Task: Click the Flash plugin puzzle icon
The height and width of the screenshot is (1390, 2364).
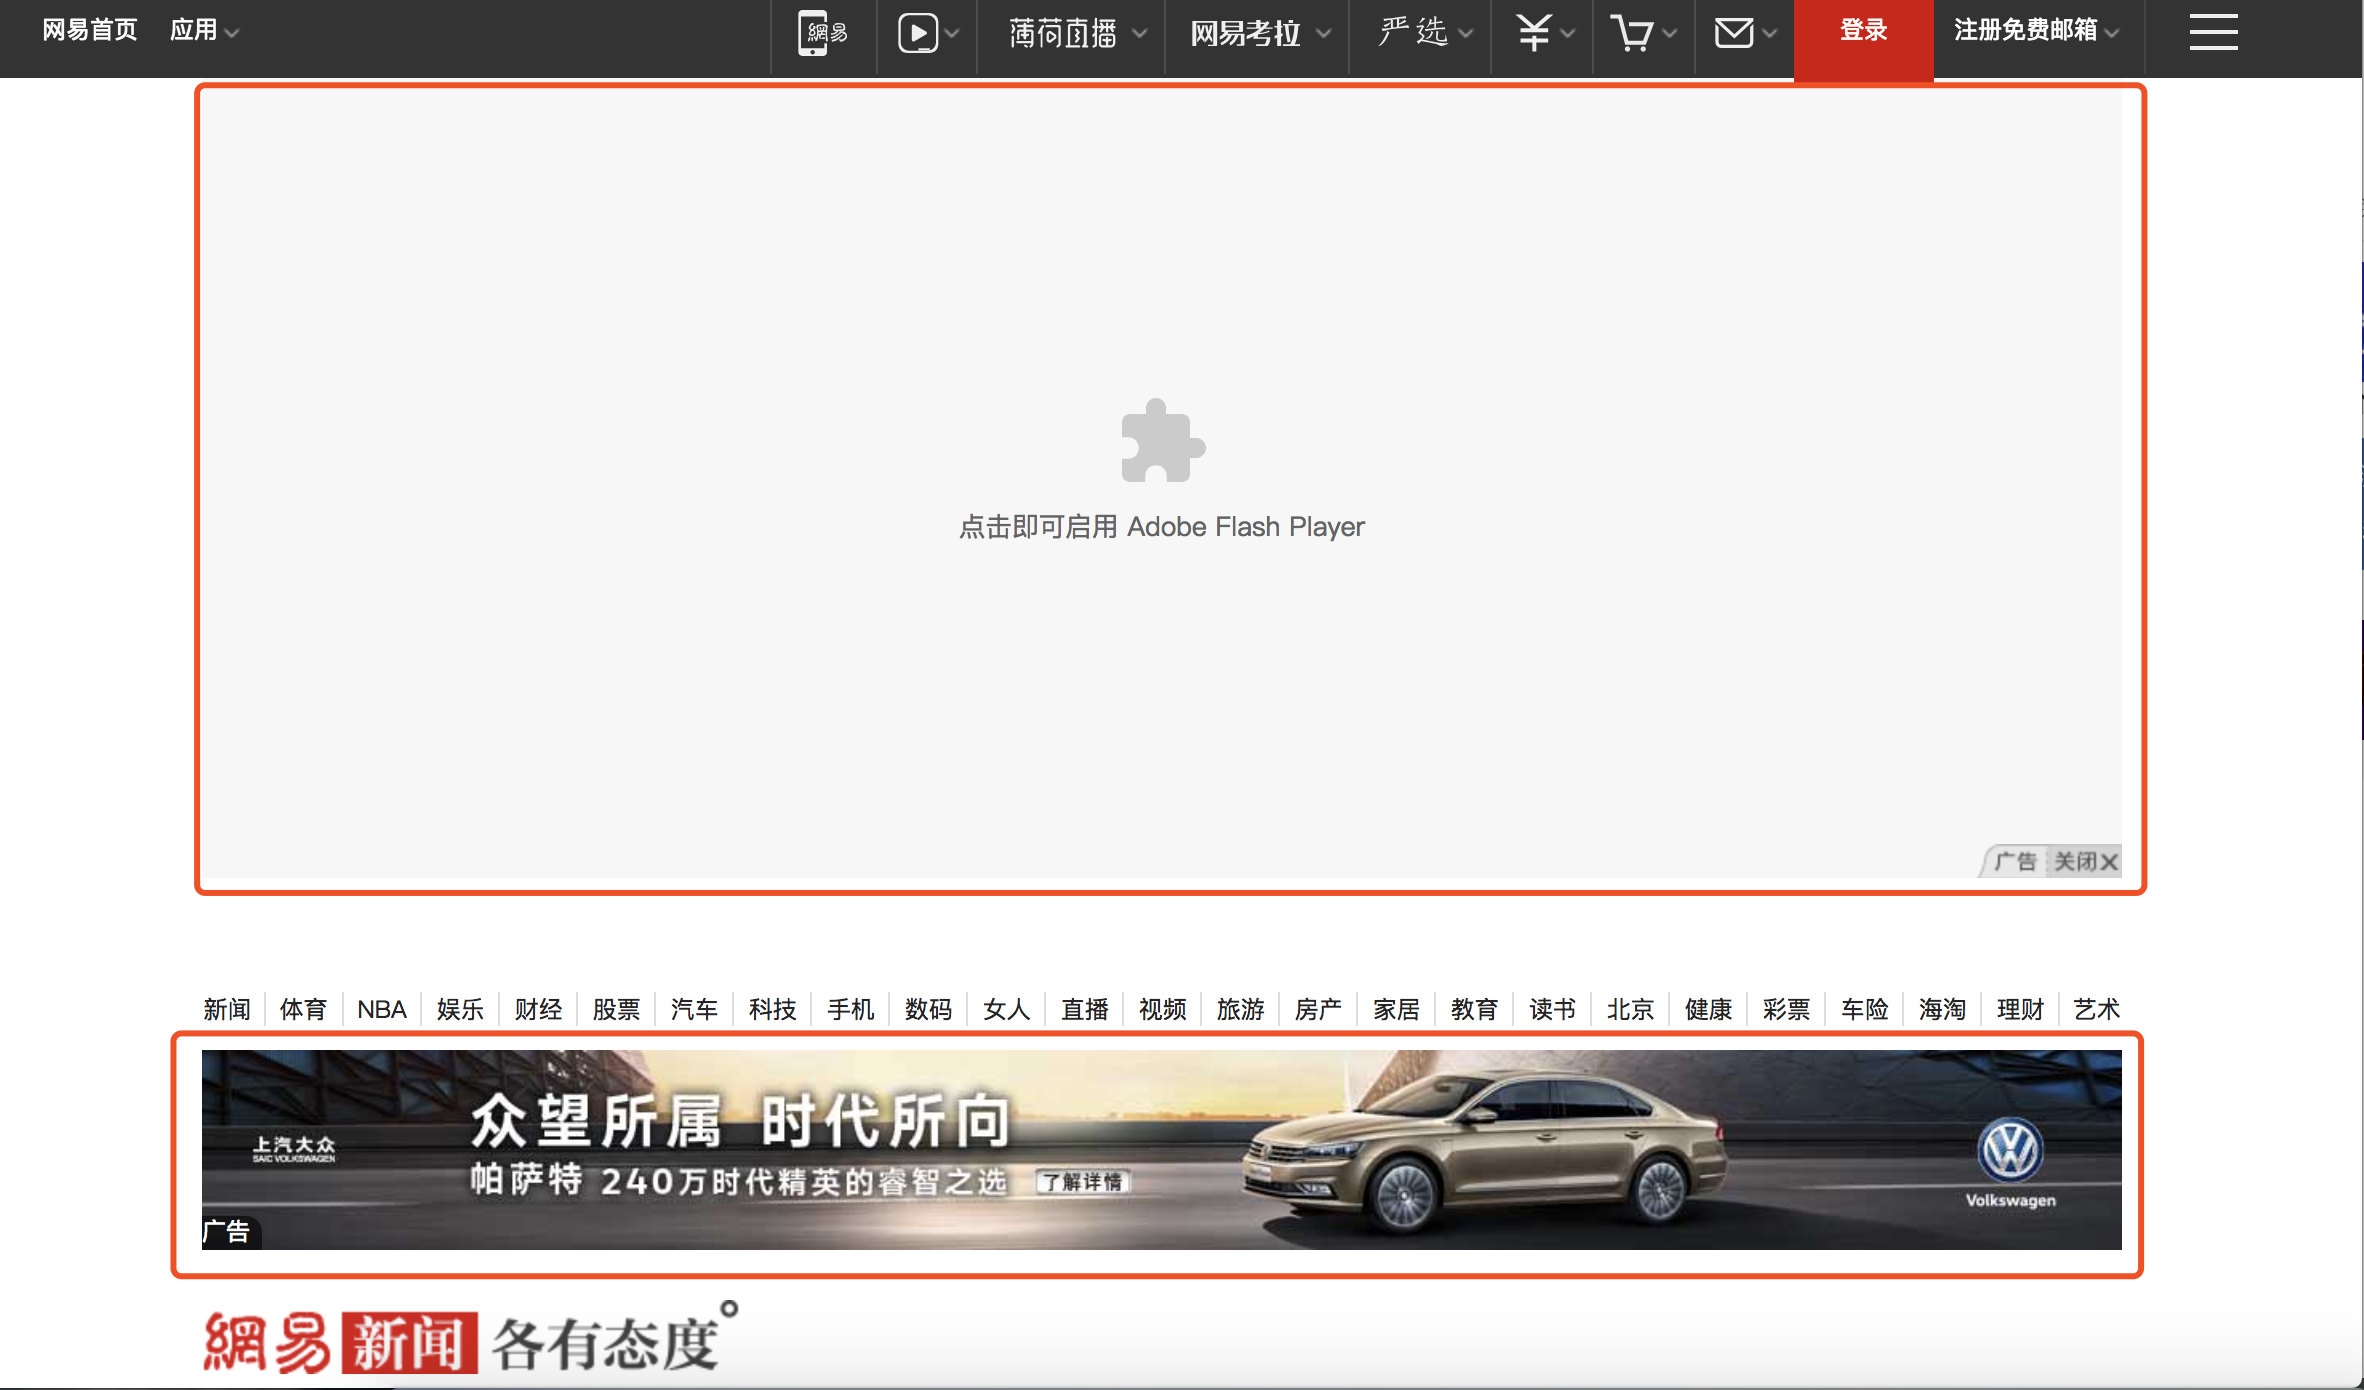Action: pos(1162,441)
